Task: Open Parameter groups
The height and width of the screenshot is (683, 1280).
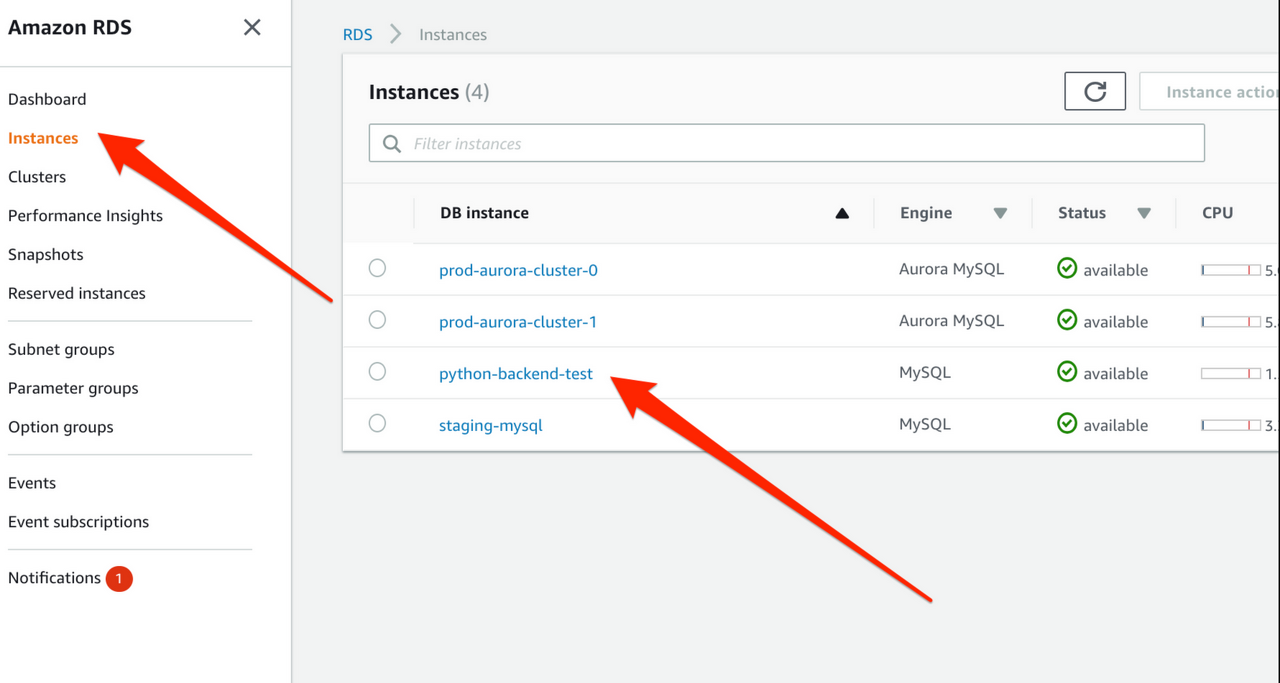Action: [73, 389]
